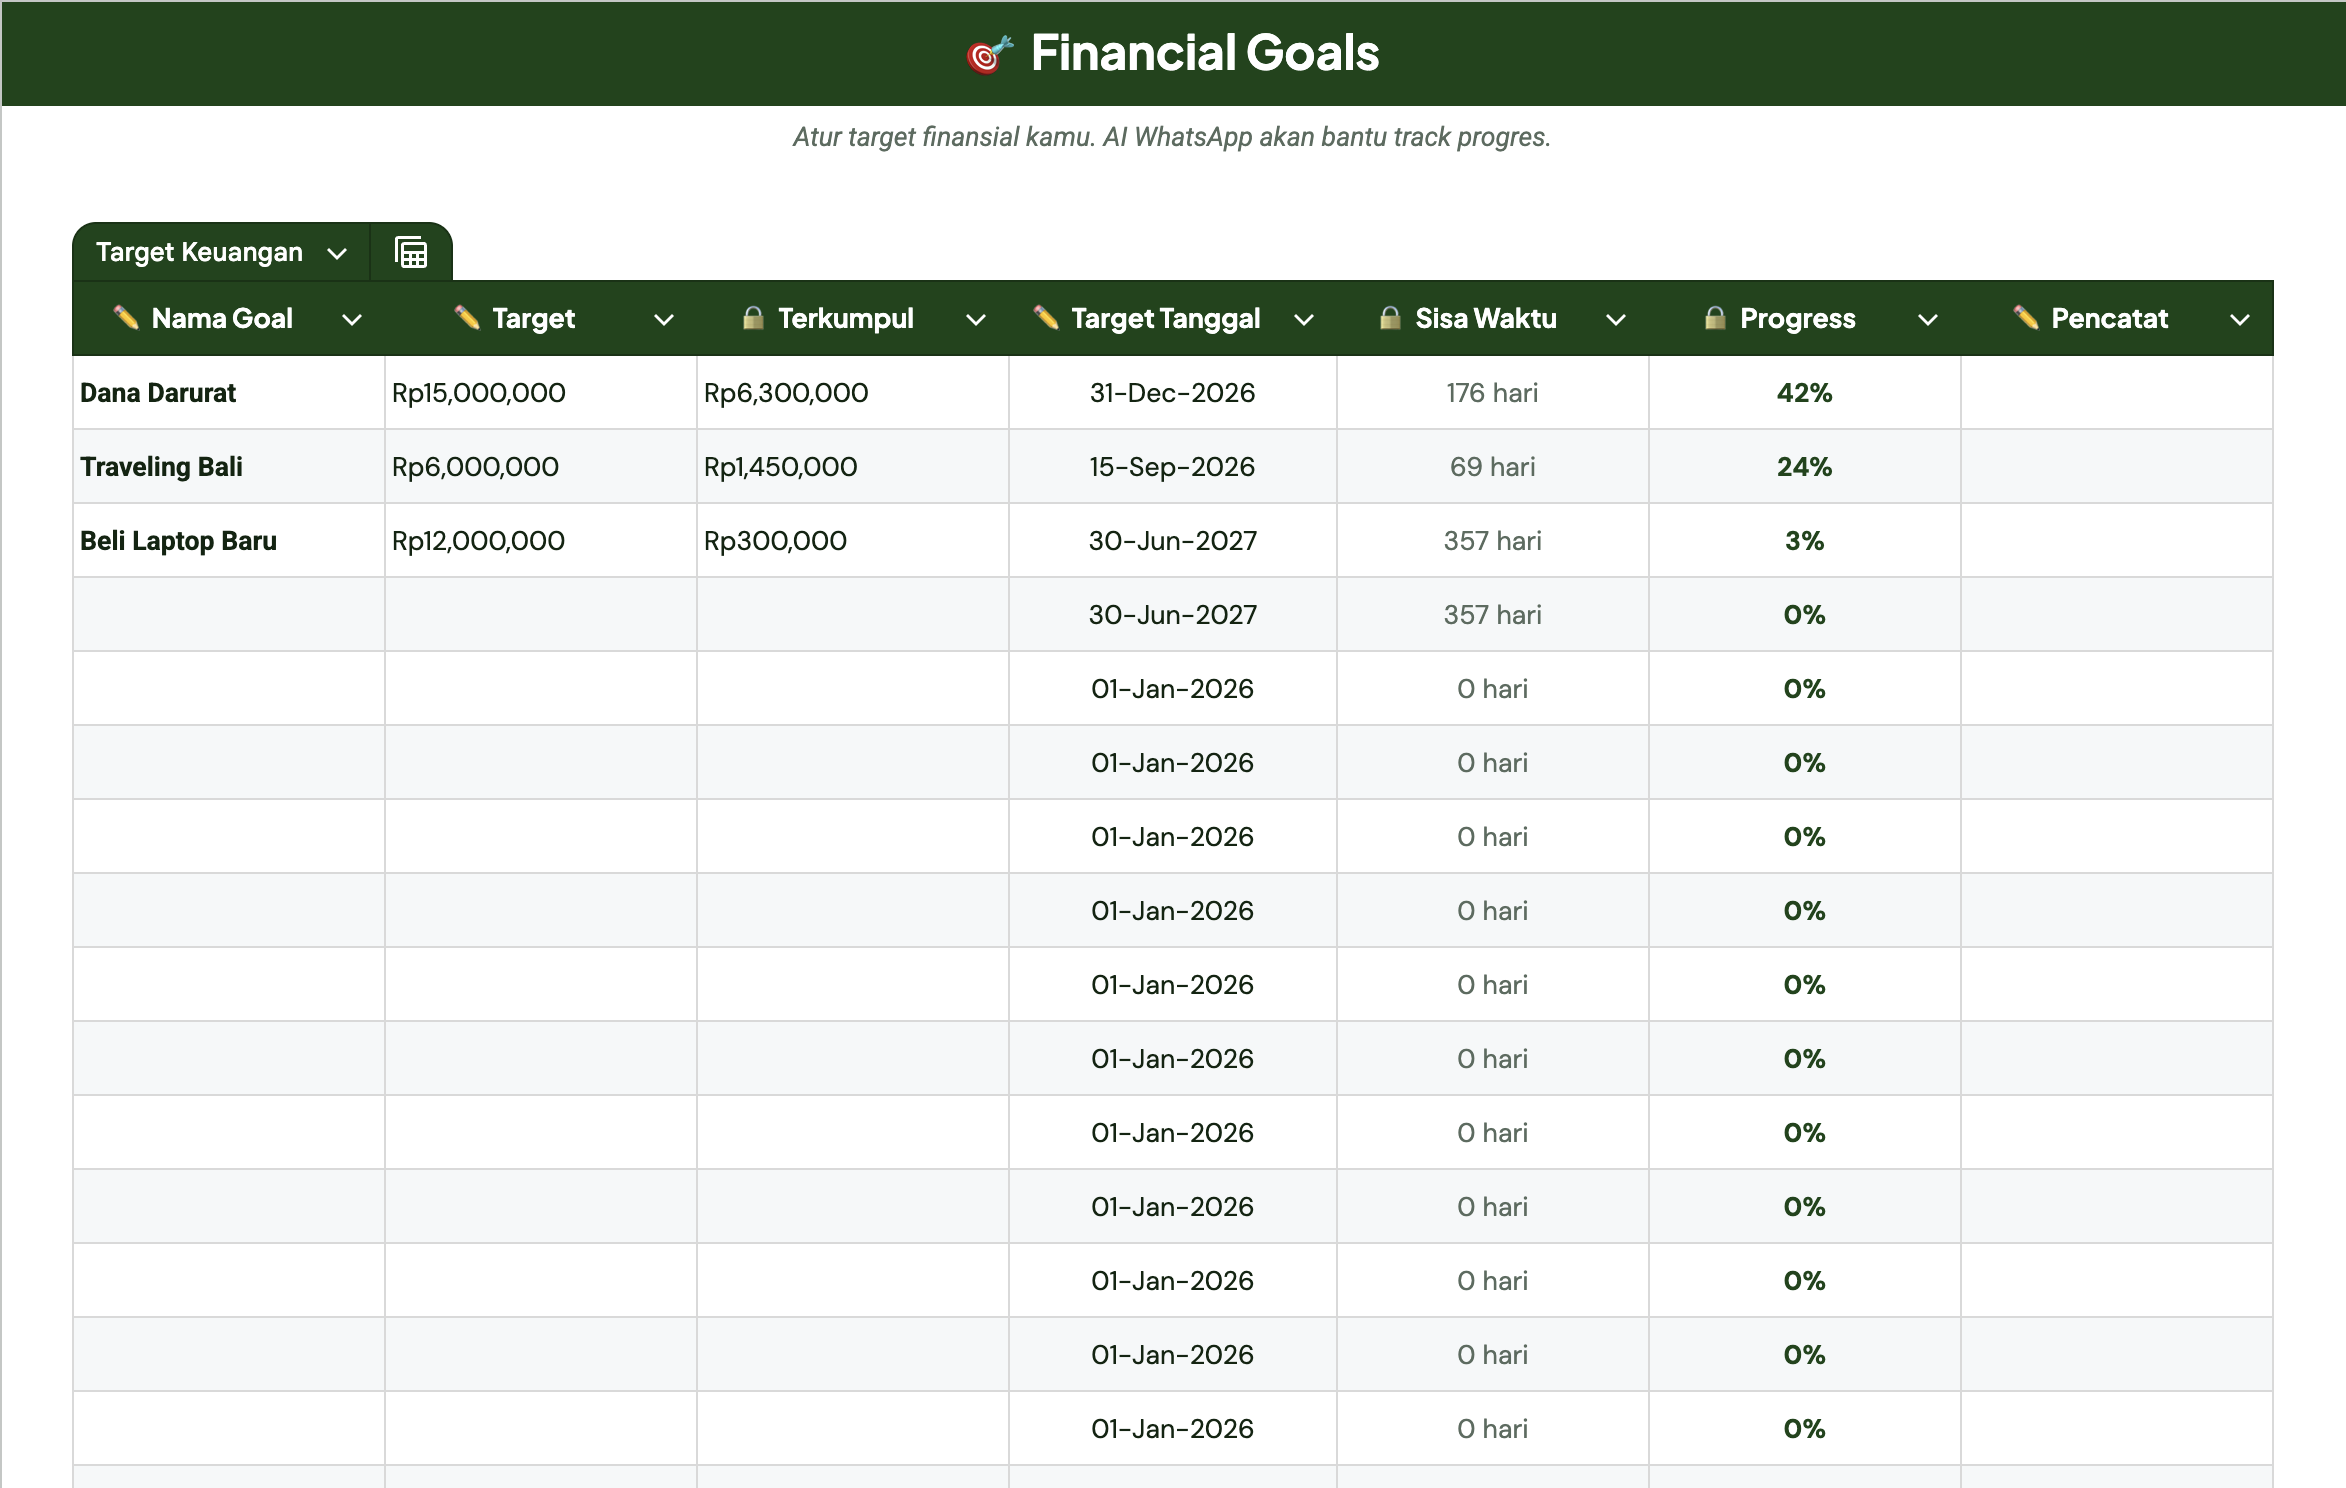The width and height of the screenshot is (2346, 1488).
Task: Select the Rp12,000,000 target cell
Action: coord(541,541)
